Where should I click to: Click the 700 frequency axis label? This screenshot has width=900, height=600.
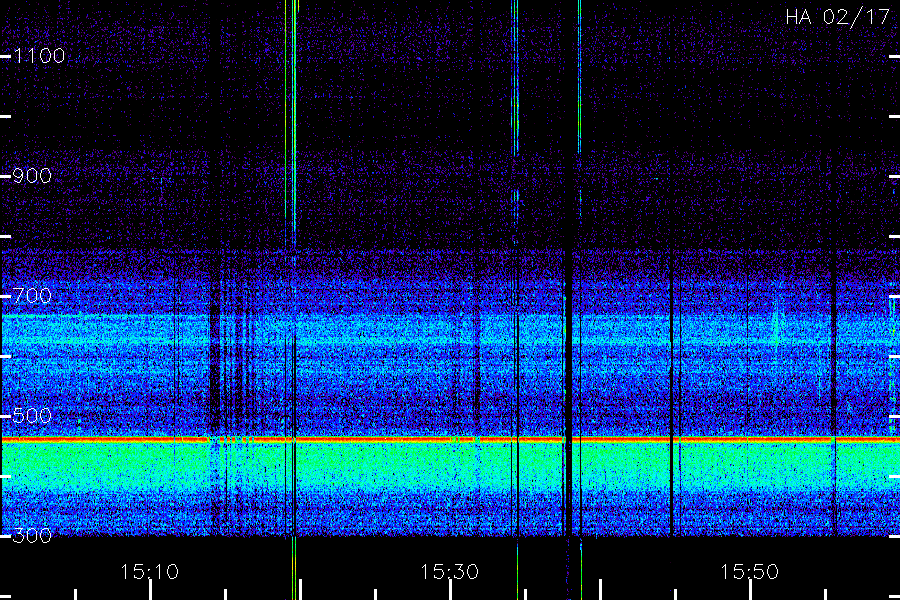(32, 296)
